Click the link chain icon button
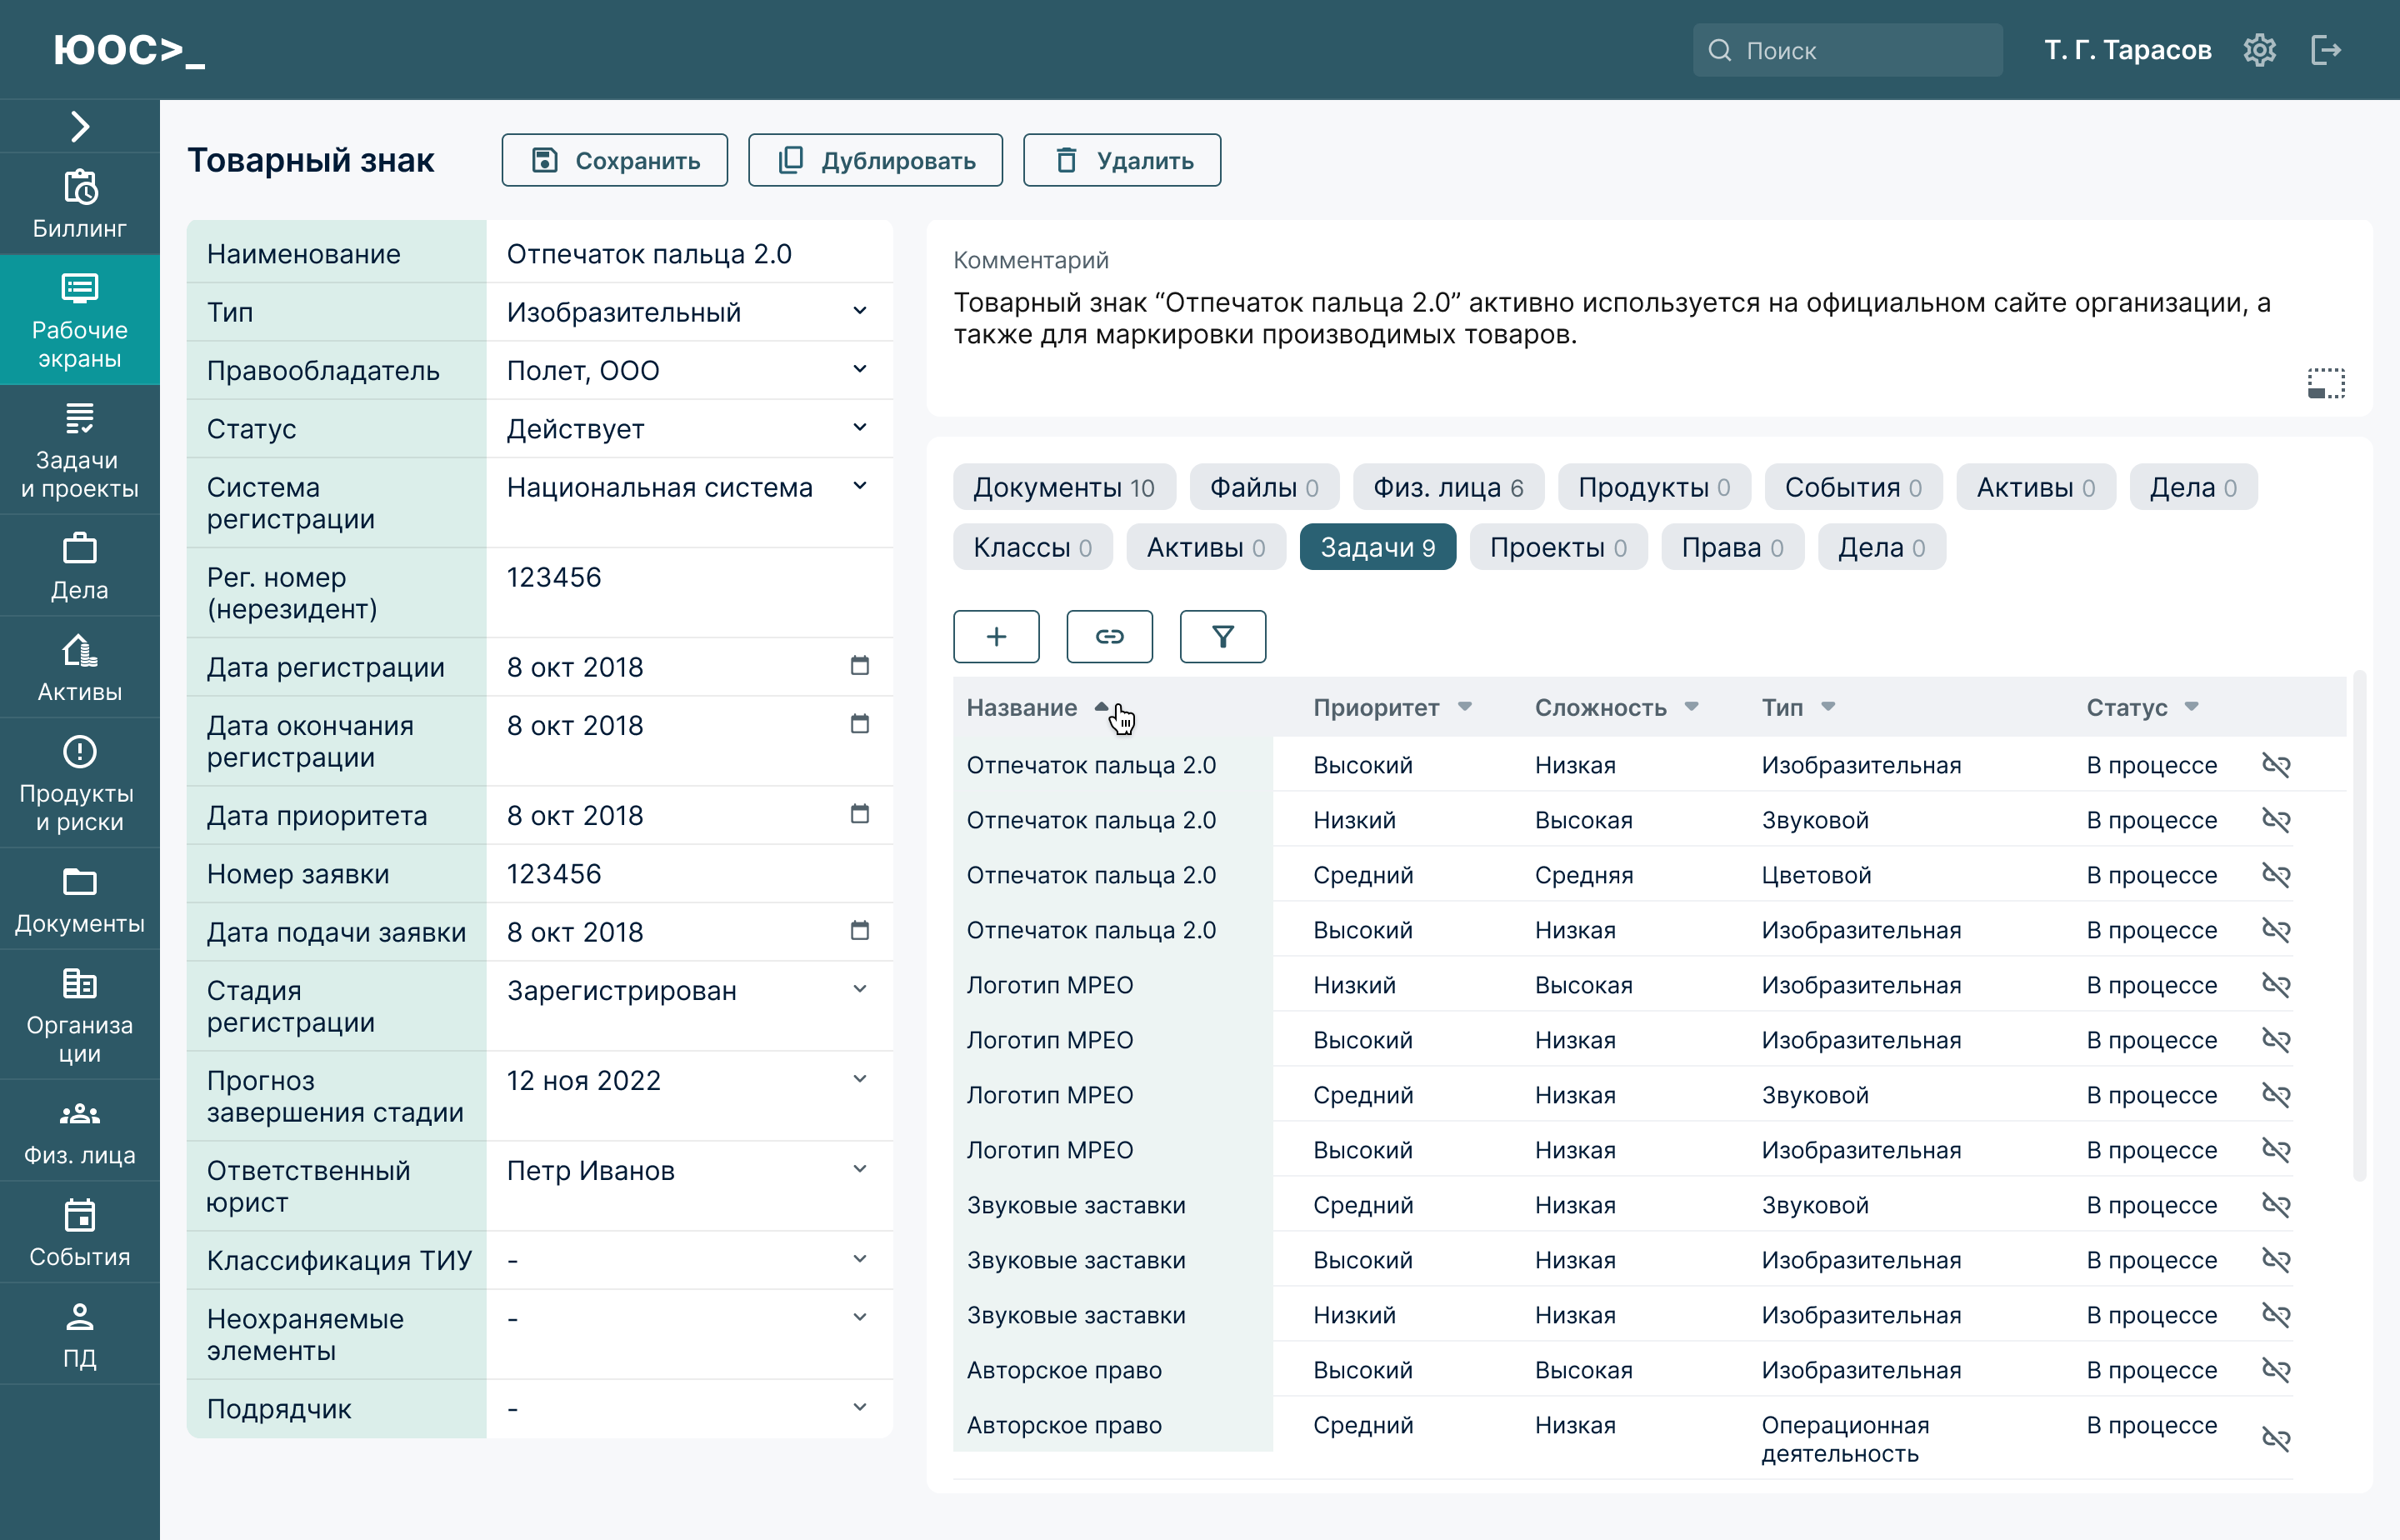Viewport: 2400px width, 1540px height. (1109, 637)
